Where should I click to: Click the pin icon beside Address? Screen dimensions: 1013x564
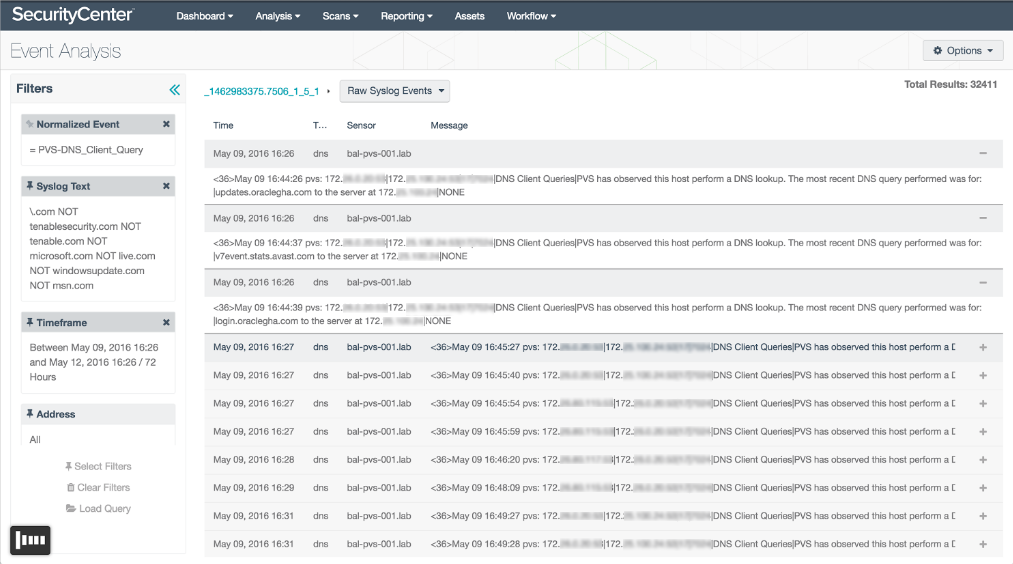[x=30, y=414]
